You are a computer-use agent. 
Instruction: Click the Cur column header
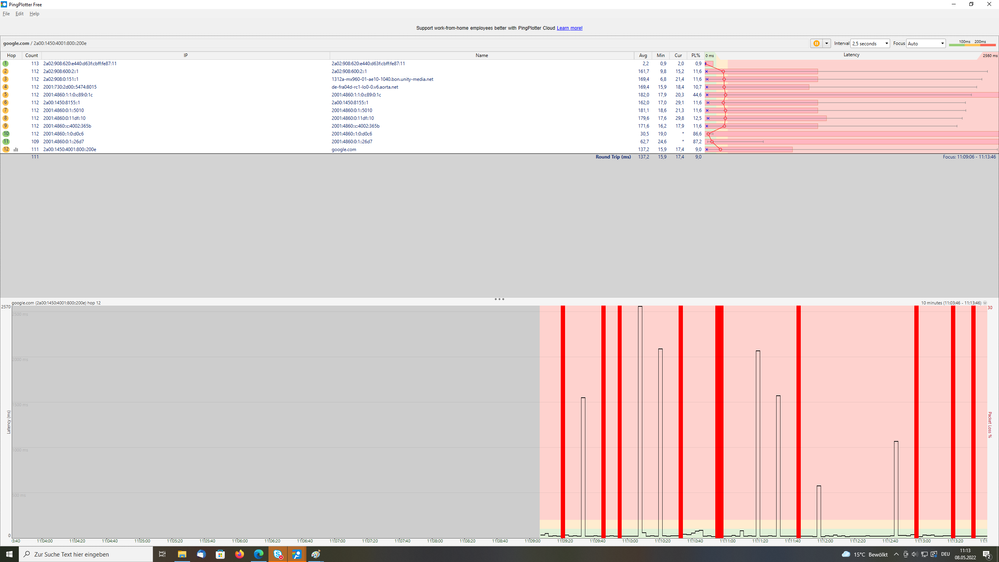click(x=678, y=55)
